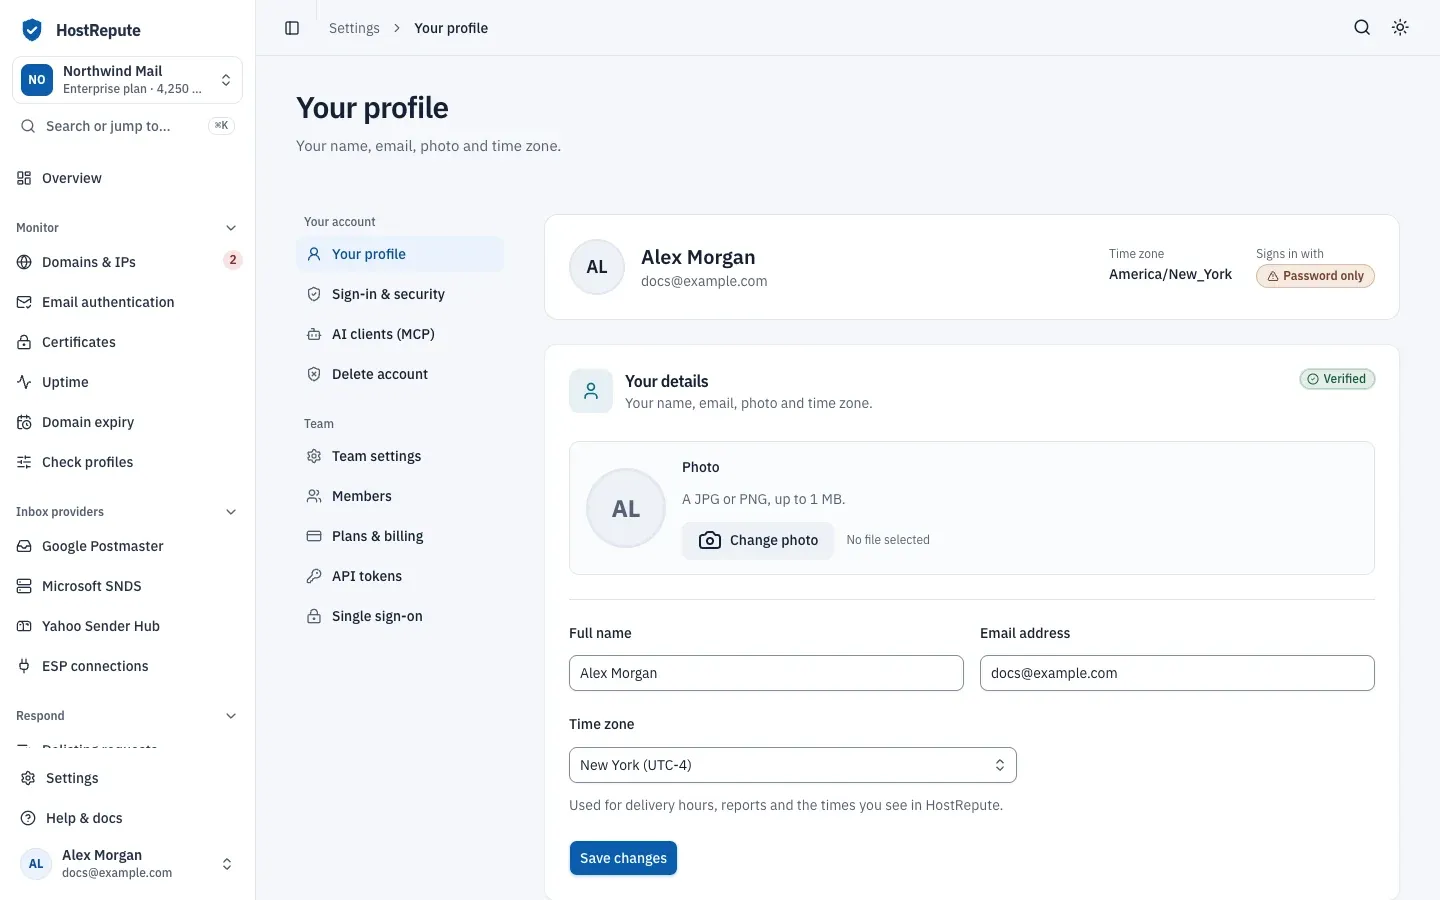Open search with the magnifier icon
This screenshot has width=1440, height=900.
[1362, 28]
